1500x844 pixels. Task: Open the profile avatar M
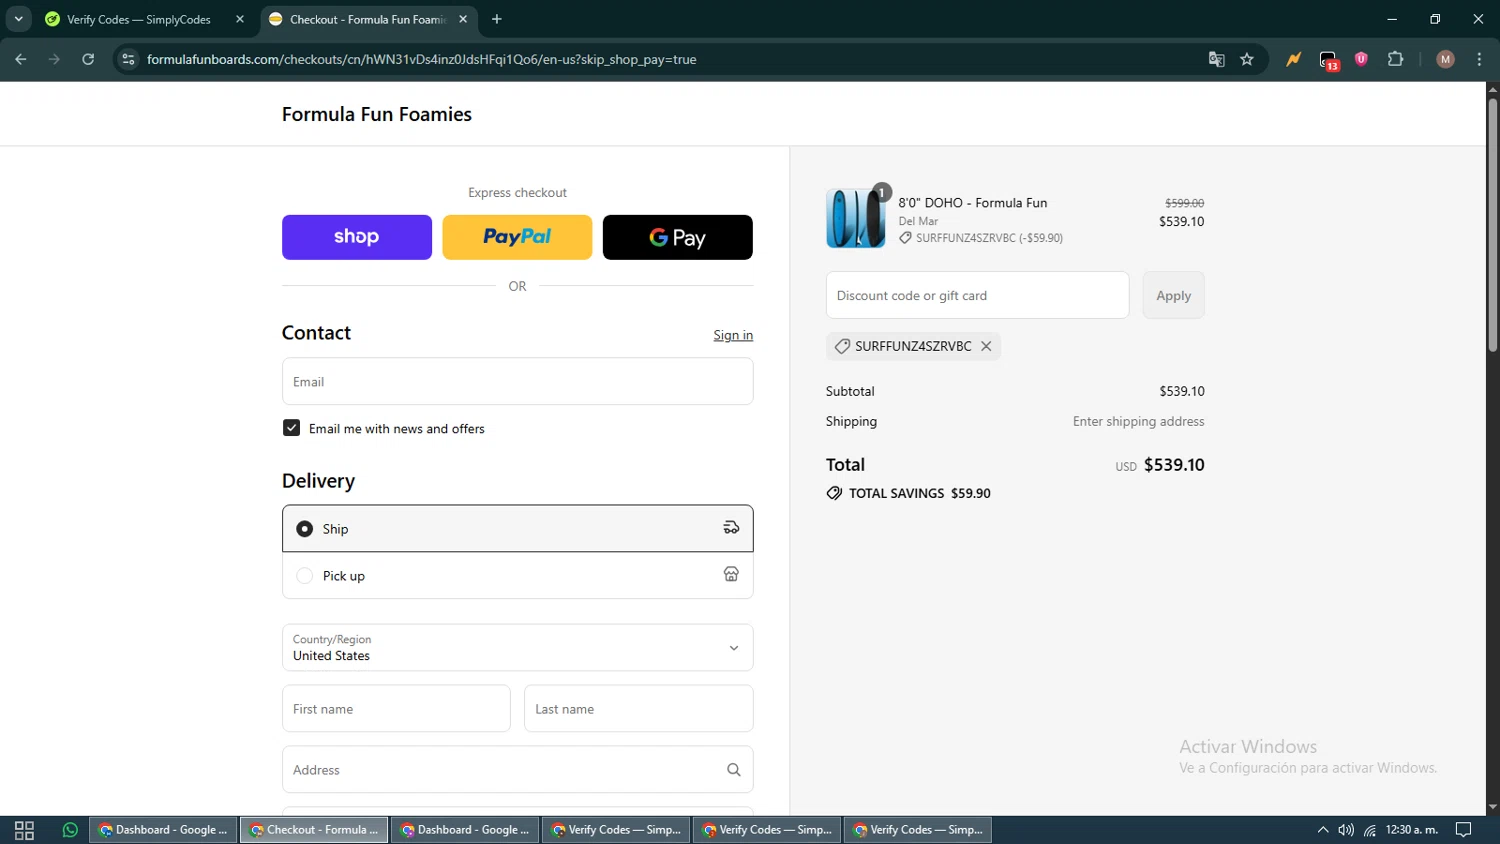[1445, 59]
